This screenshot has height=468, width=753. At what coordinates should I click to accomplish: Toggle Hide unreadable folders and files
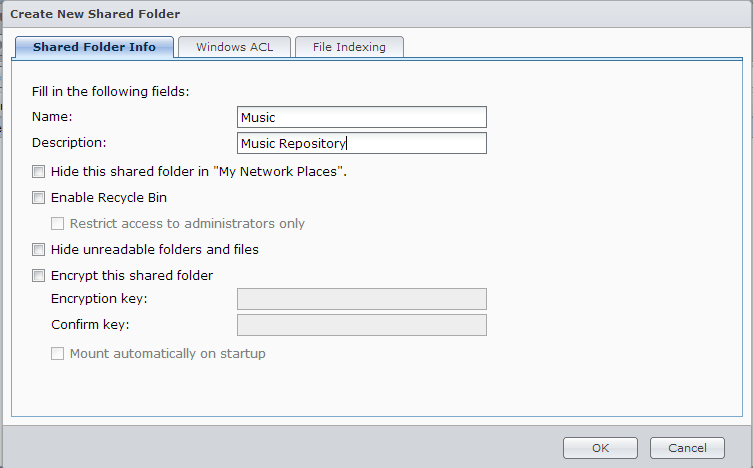(x=39, y=250)
